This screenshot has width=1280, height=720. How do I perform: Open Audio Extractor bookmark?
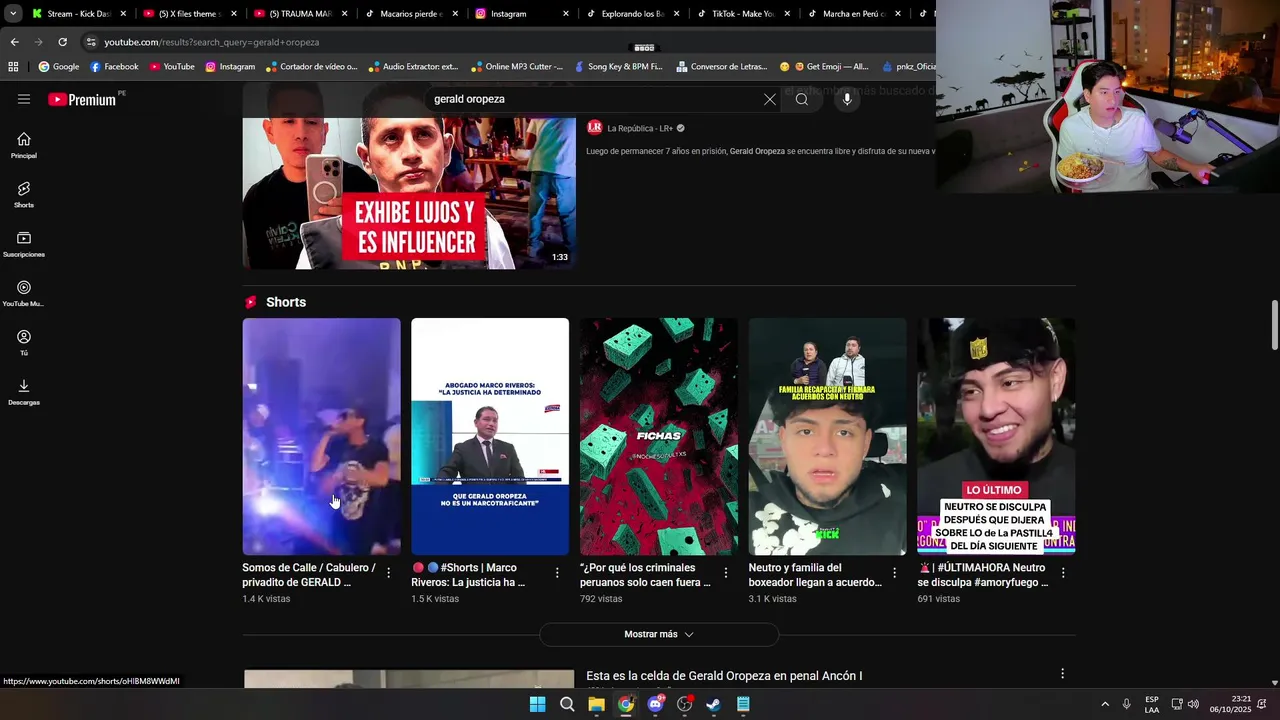[413, 67]
